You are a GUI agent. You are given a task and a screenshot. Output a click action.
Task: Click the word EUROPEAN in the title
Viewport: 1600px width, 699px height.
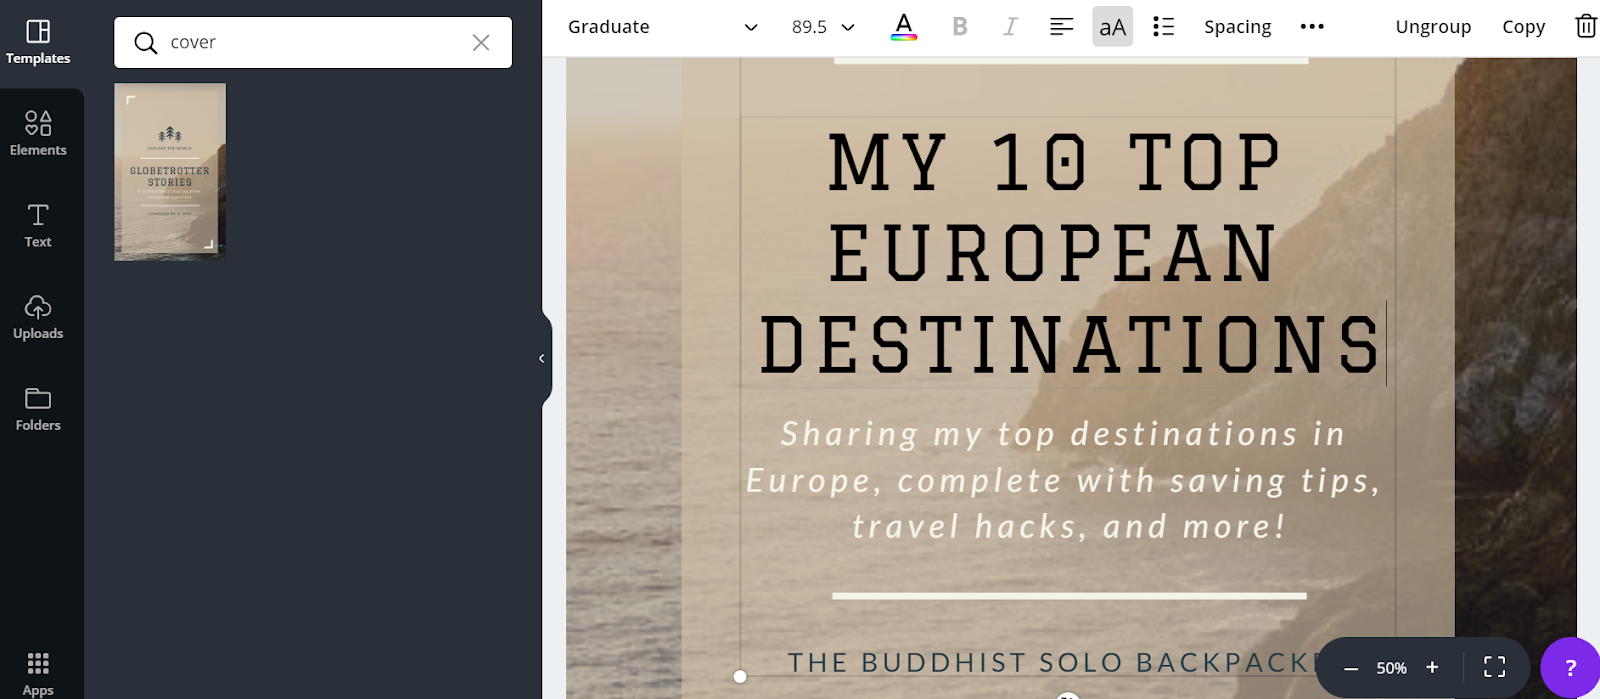pyautogui.click(x=1053, y=253)
